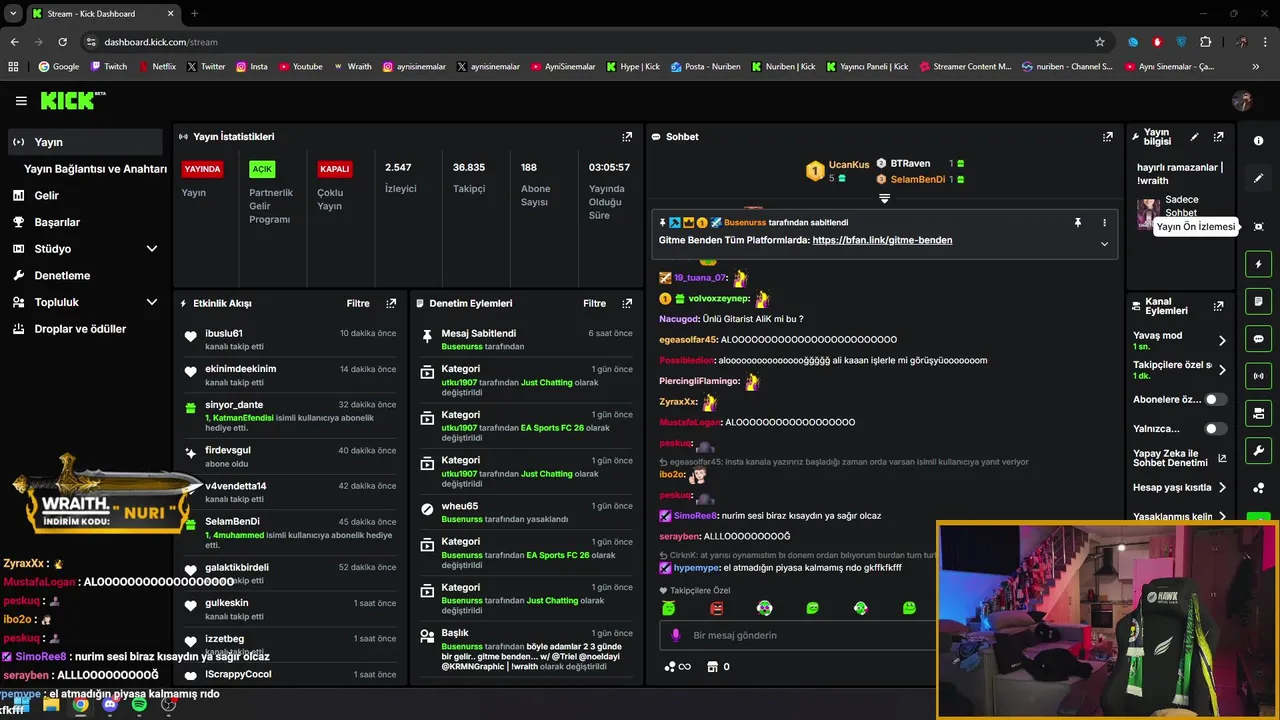Edit stream info with pencil in Yayın bilgisi
Viewport: 1280px width, 720px height.
[x=1194, y=137]
